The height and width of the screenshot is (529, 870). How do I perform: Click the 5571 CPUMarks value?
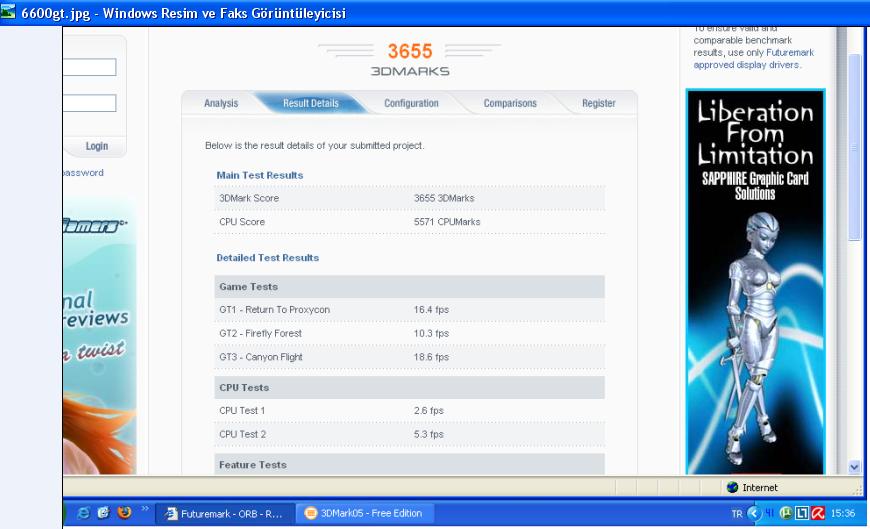447,222
